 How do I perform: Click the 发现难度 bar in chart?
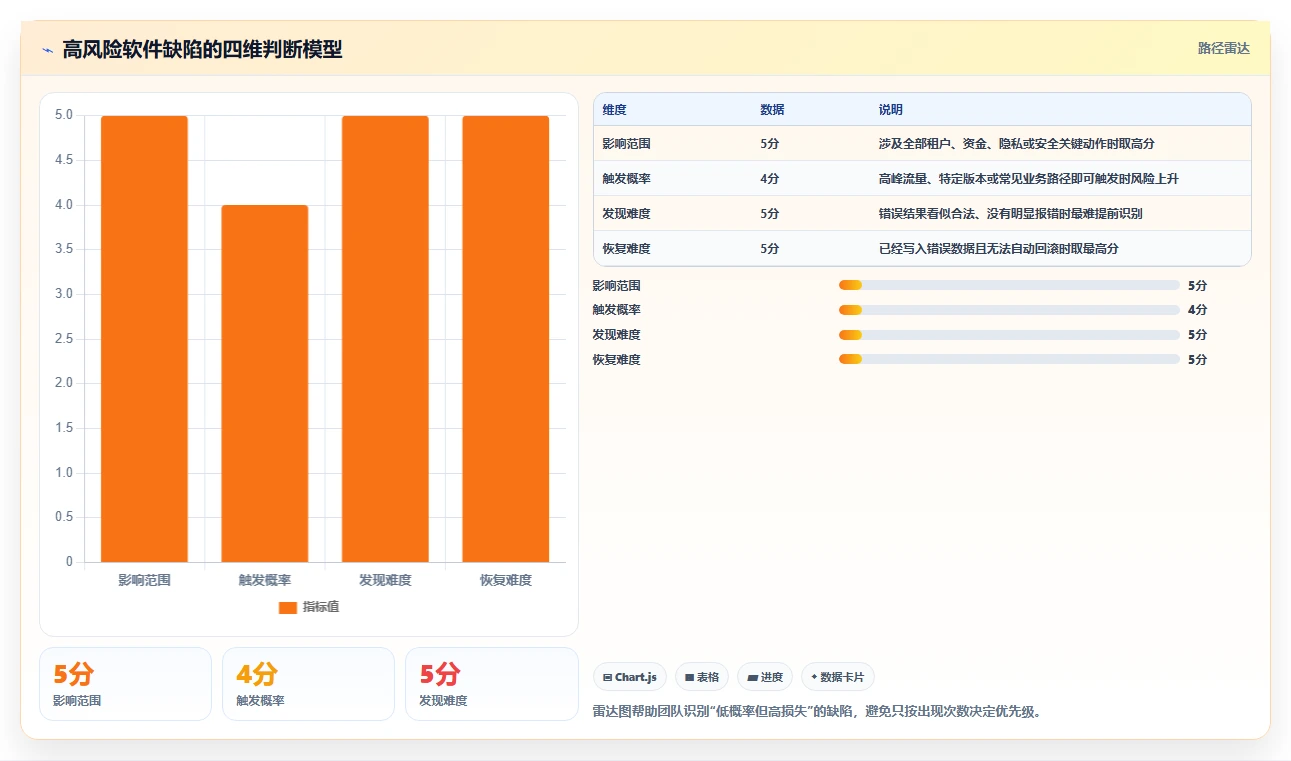[385, 338]
